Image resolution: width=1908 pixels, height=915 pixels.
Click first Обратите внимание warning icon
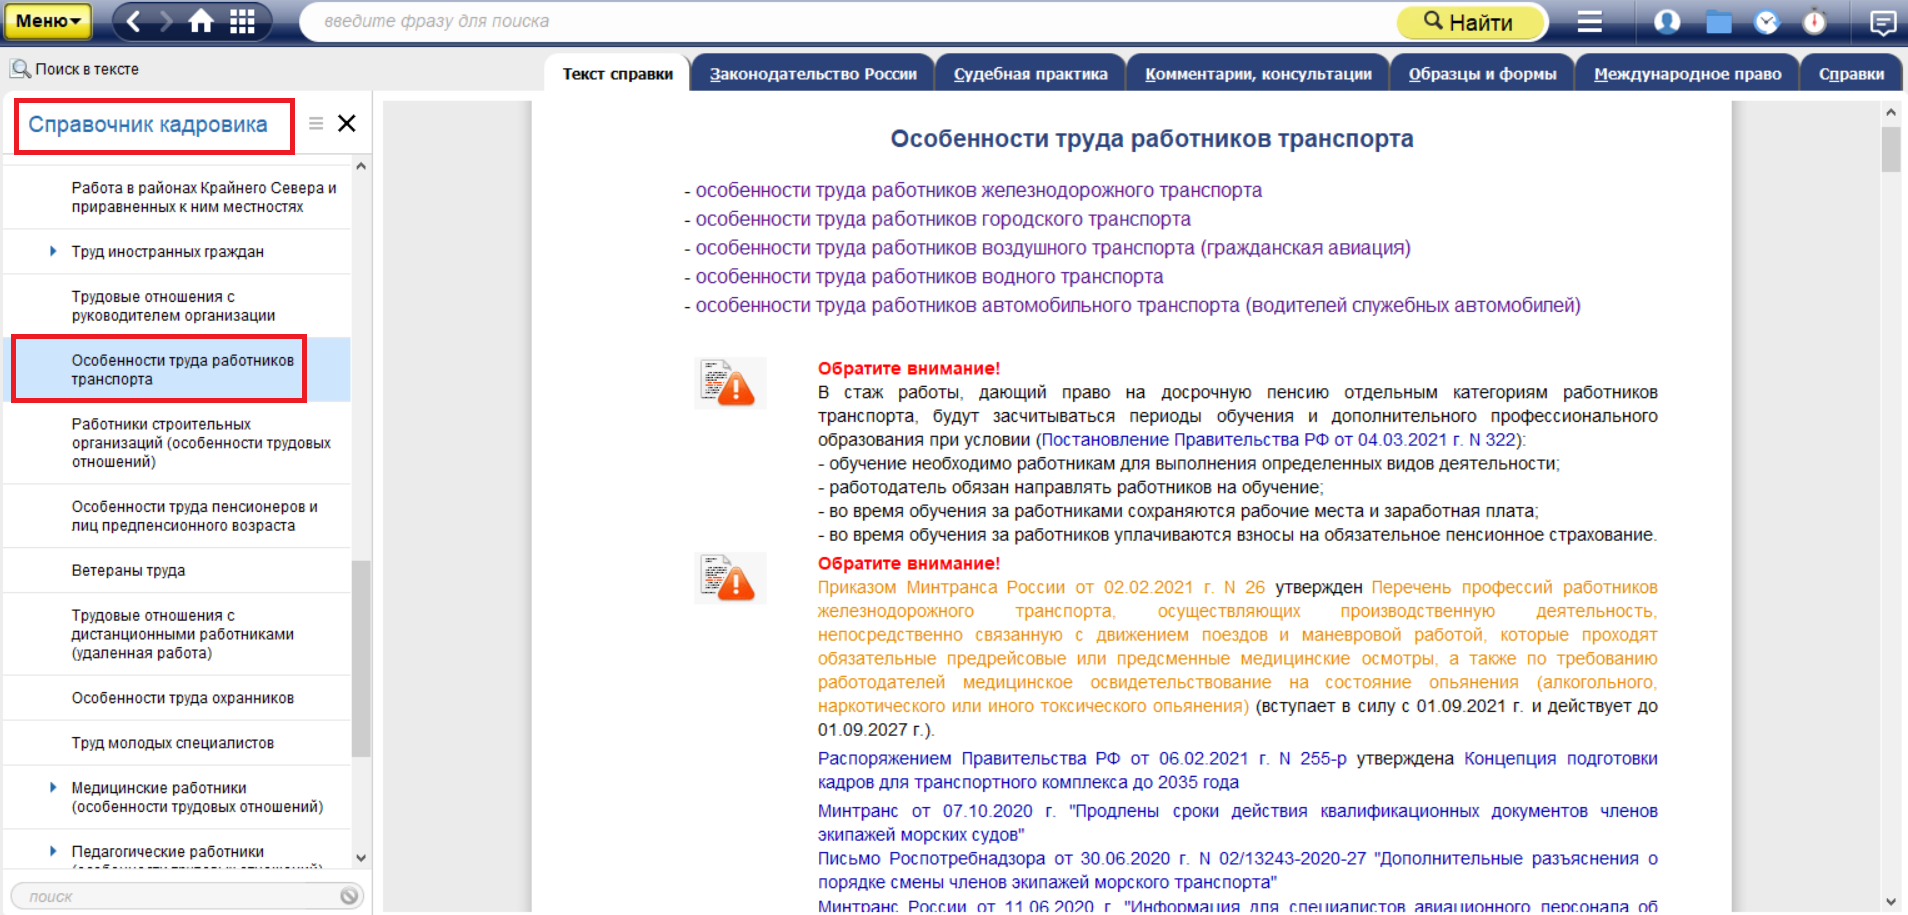[730, 384]
